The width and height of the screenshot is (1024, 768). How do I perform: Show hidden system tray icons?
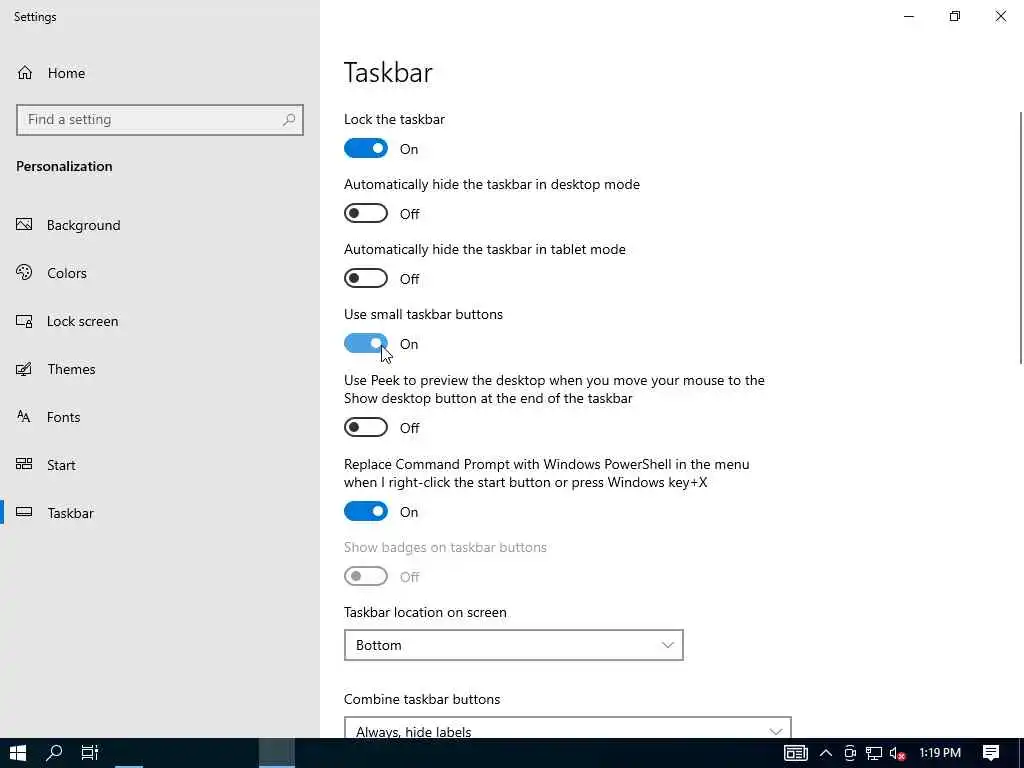(x=825, y=753)
